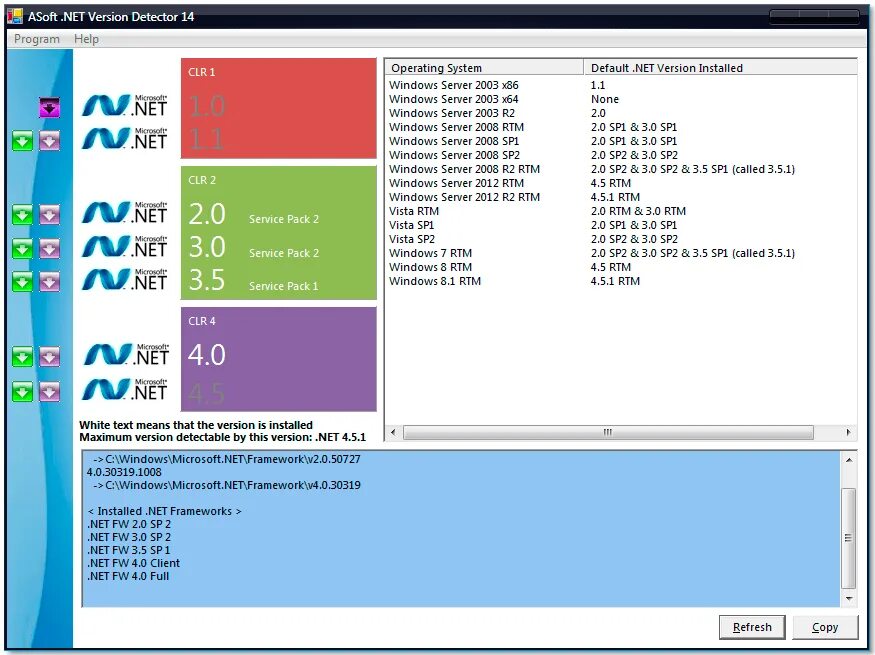
Task: Select the 'Windows Server 2012 R2 RTM' row
Action: click(621, 197)
